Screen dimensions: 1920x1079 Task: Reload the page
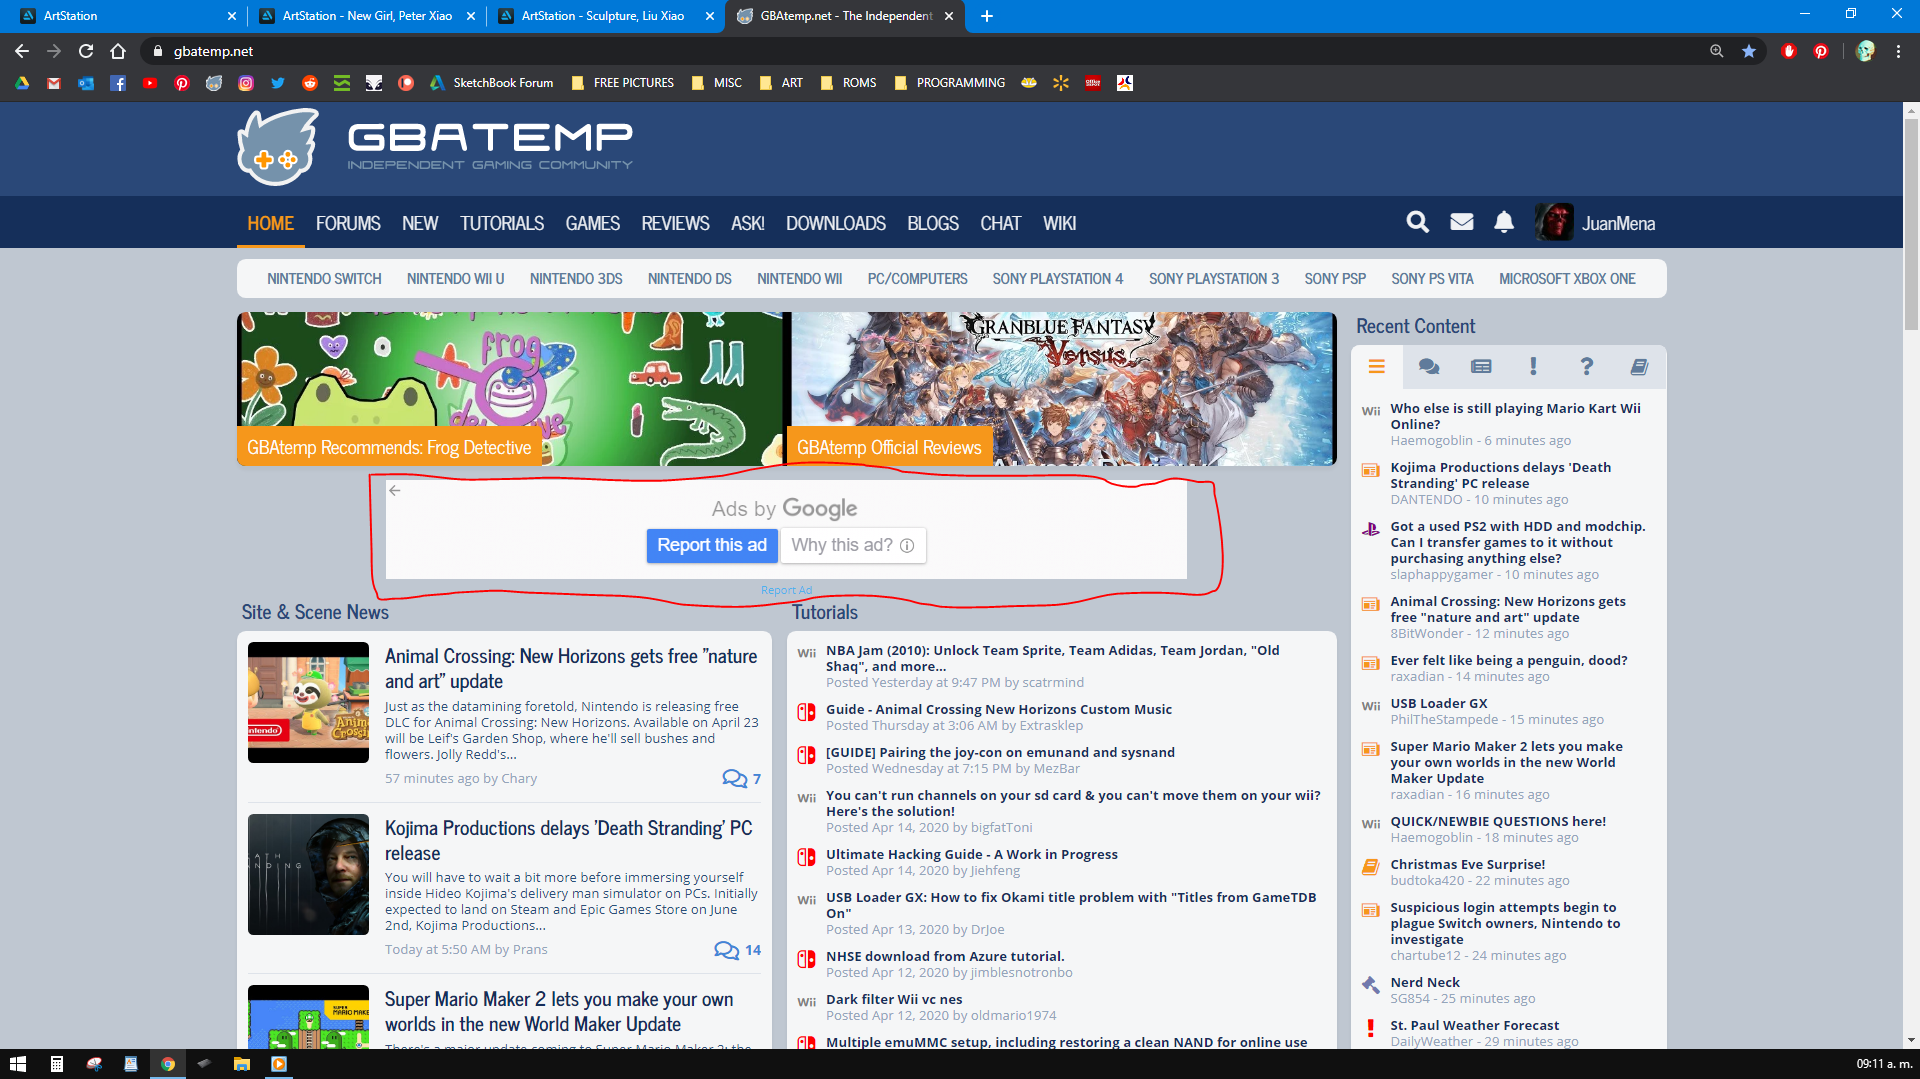pos(86,51)
